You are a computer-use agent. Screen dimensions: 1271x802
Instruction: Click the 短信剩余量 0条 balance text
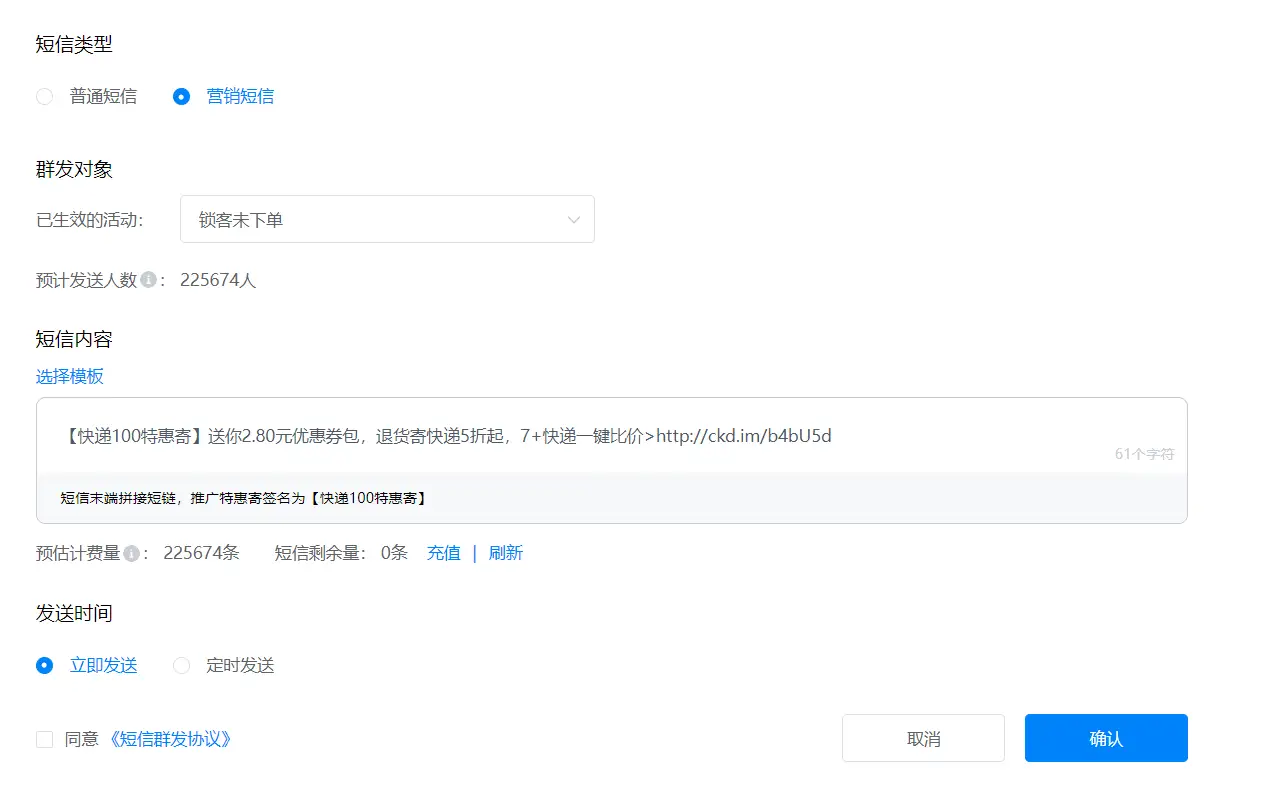[x=341, y=554]
